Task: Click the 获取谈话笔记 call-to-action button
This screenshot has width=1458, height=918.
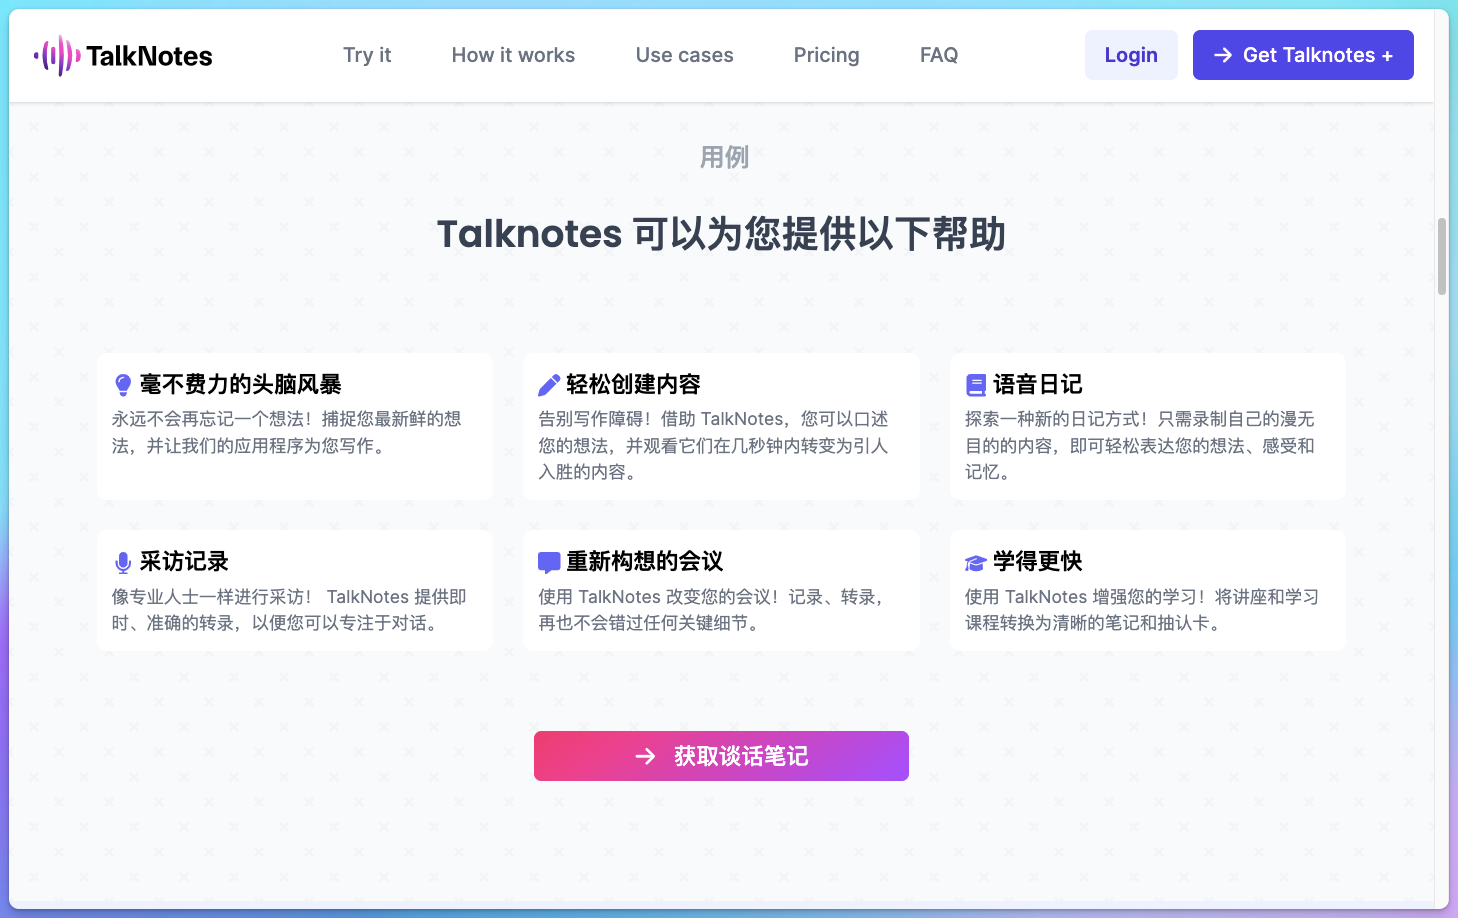Action: pos(721,756)
